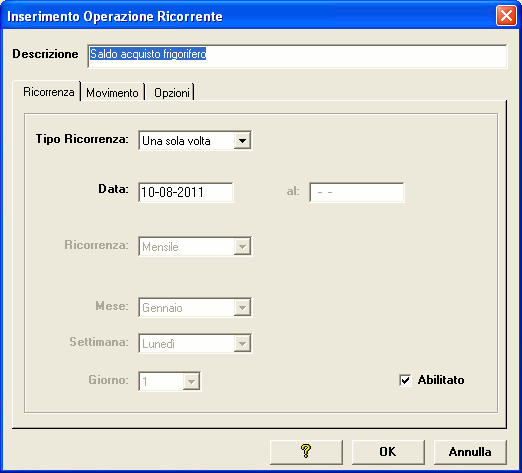Switch to the Movimento tab
The image size is (522, 473).
click(x=112, y=92)
